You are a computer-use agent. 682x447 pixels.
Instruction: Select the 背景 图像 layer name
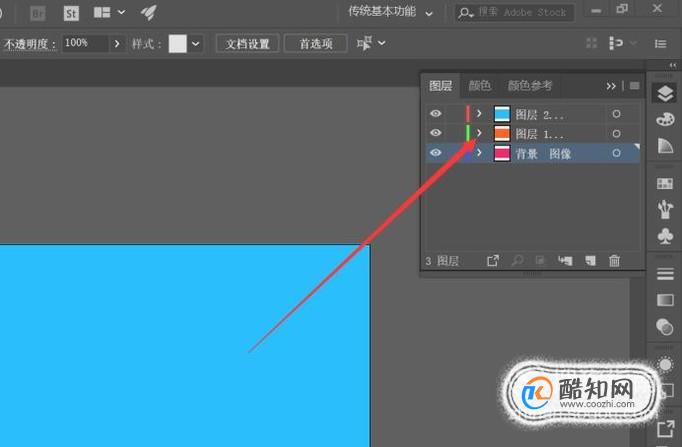pyautogui.click(x=544, y=154)
